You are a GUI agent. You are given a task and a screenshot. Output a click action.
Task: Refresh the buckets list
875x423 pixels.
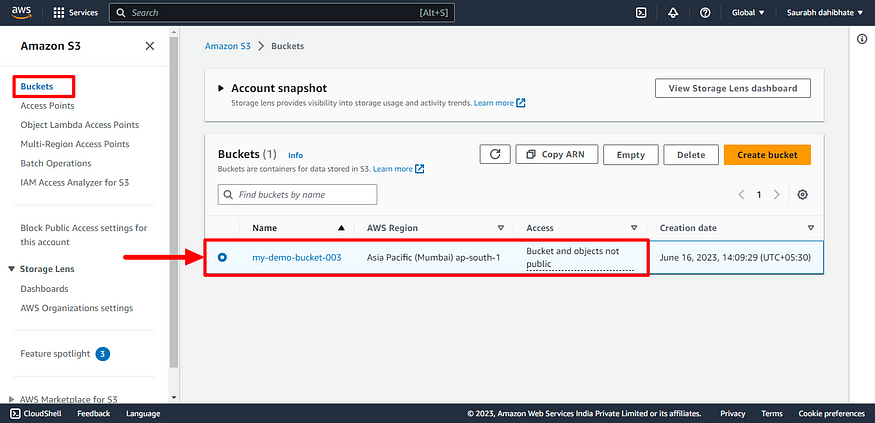pos(495,155)
